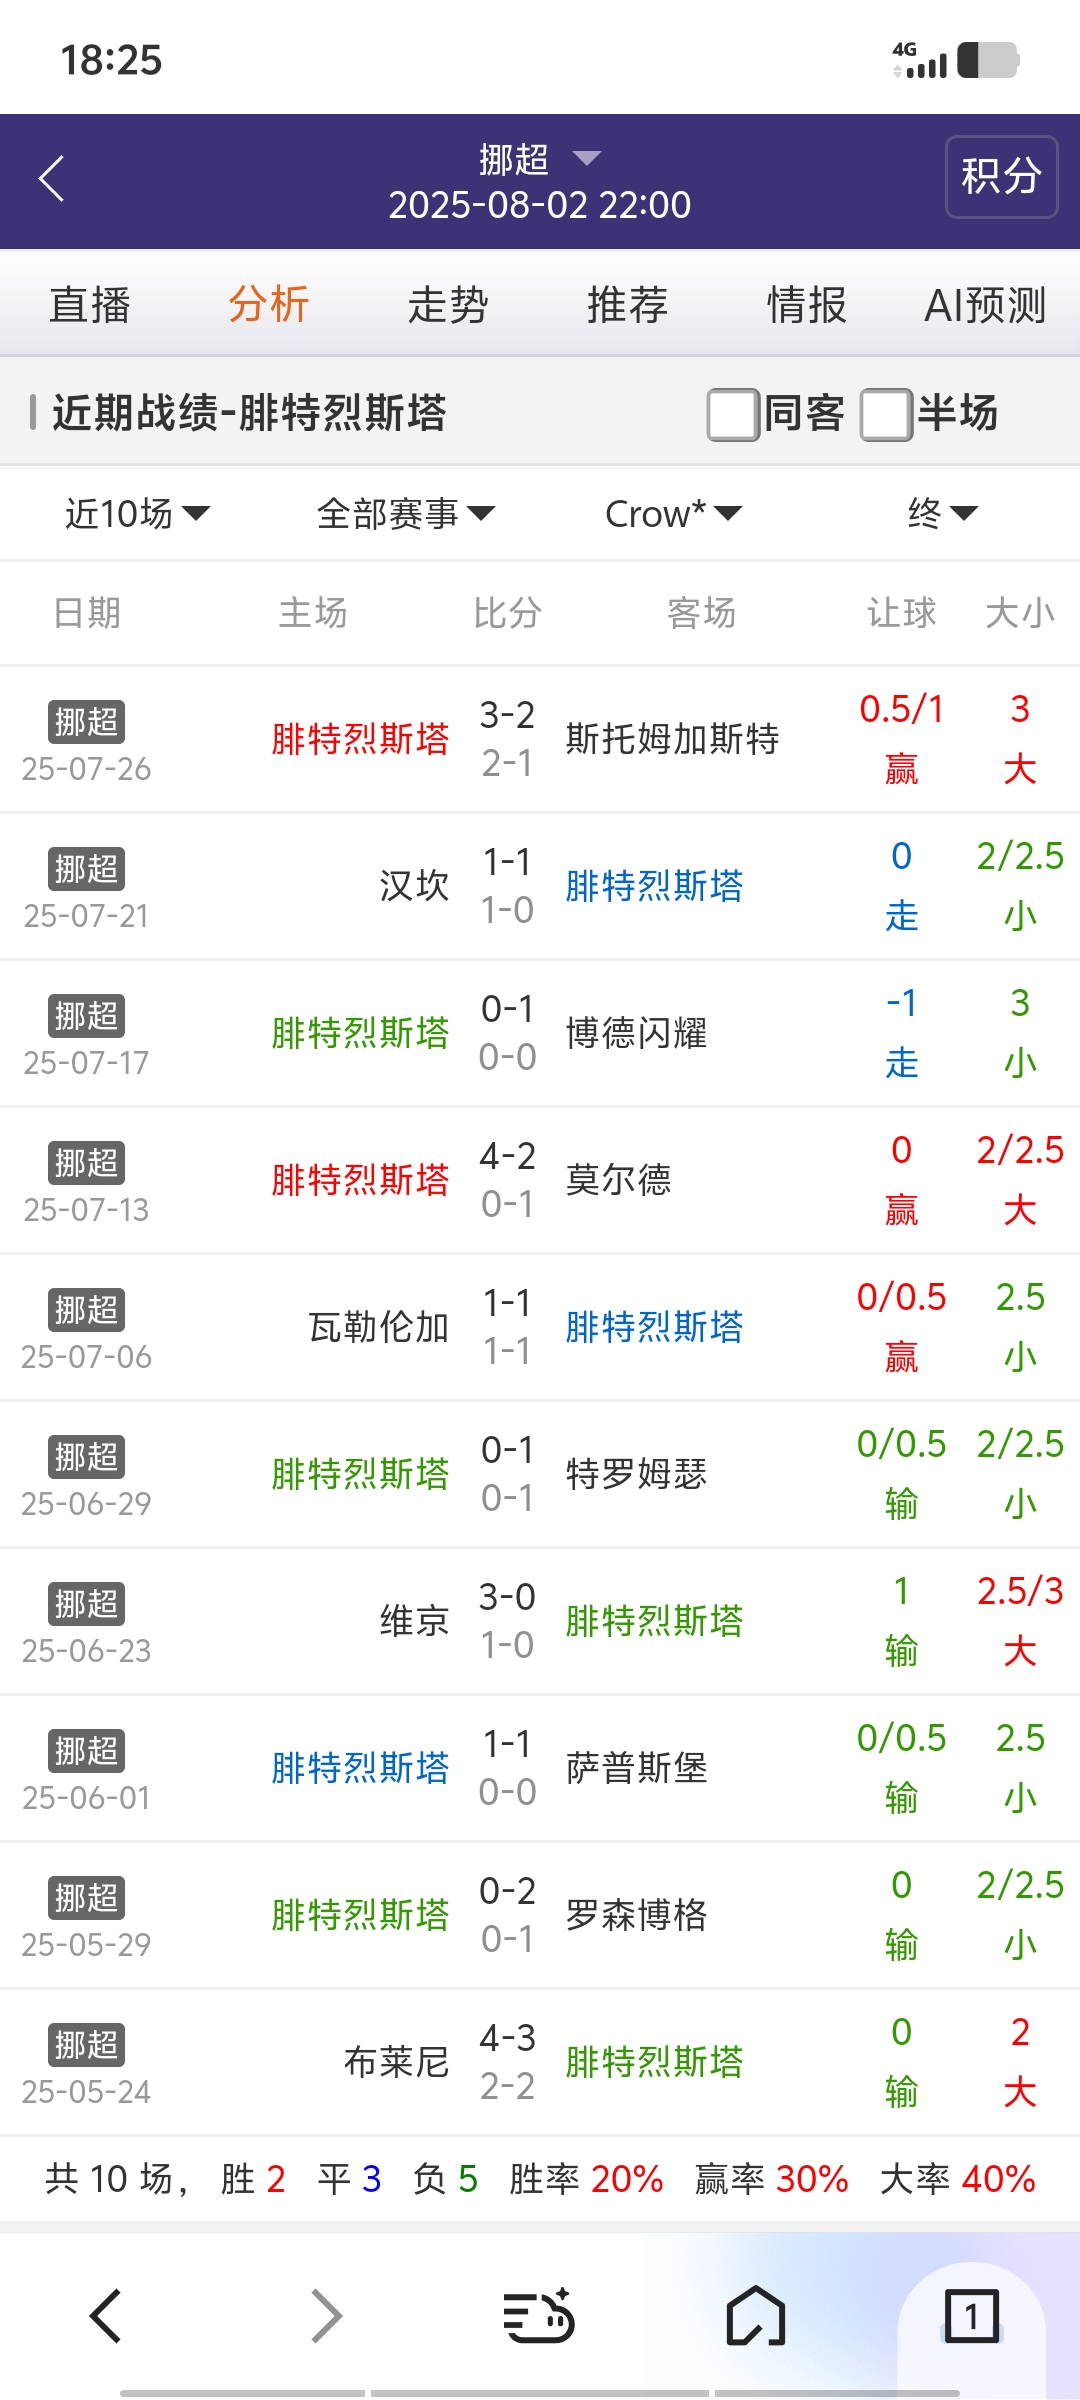Switch to the 走势 tab
Viewport: 1080px width, 2400px height.
[447, 305]
